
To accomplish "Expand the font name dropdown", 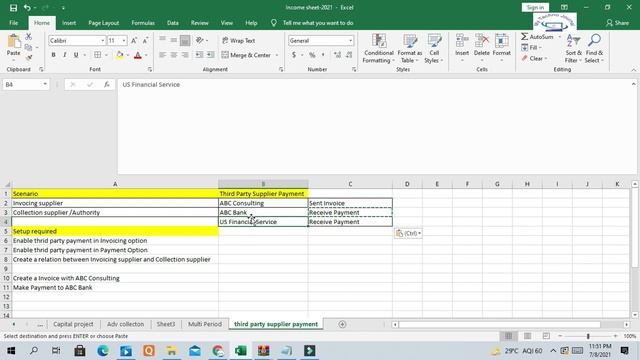I will pos(102,40).
